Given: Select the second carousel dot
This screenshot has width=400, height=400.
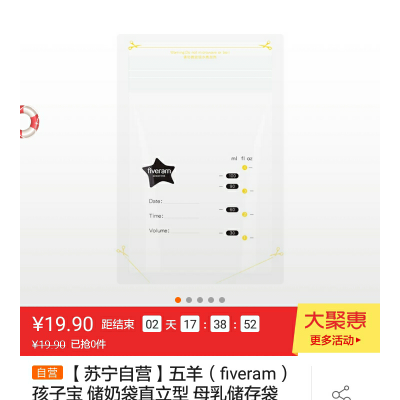Looking at the screenshot, I should [x=189, y=300].
